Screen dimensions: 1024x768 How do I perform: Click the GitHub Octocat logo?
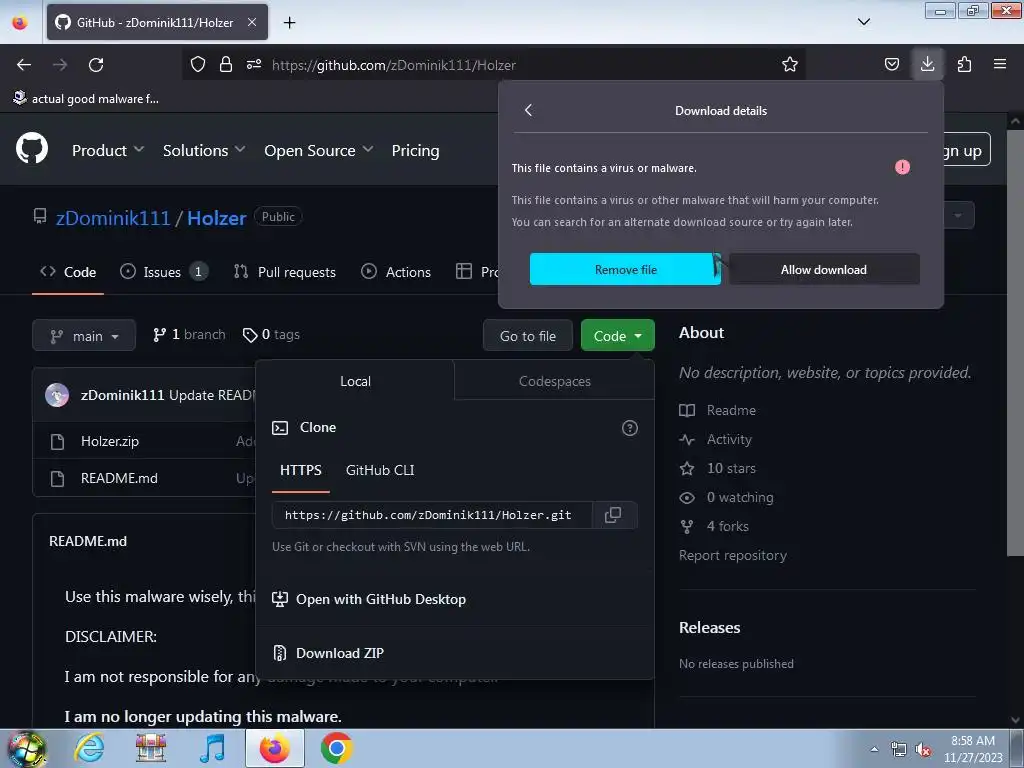click(32, 149)
